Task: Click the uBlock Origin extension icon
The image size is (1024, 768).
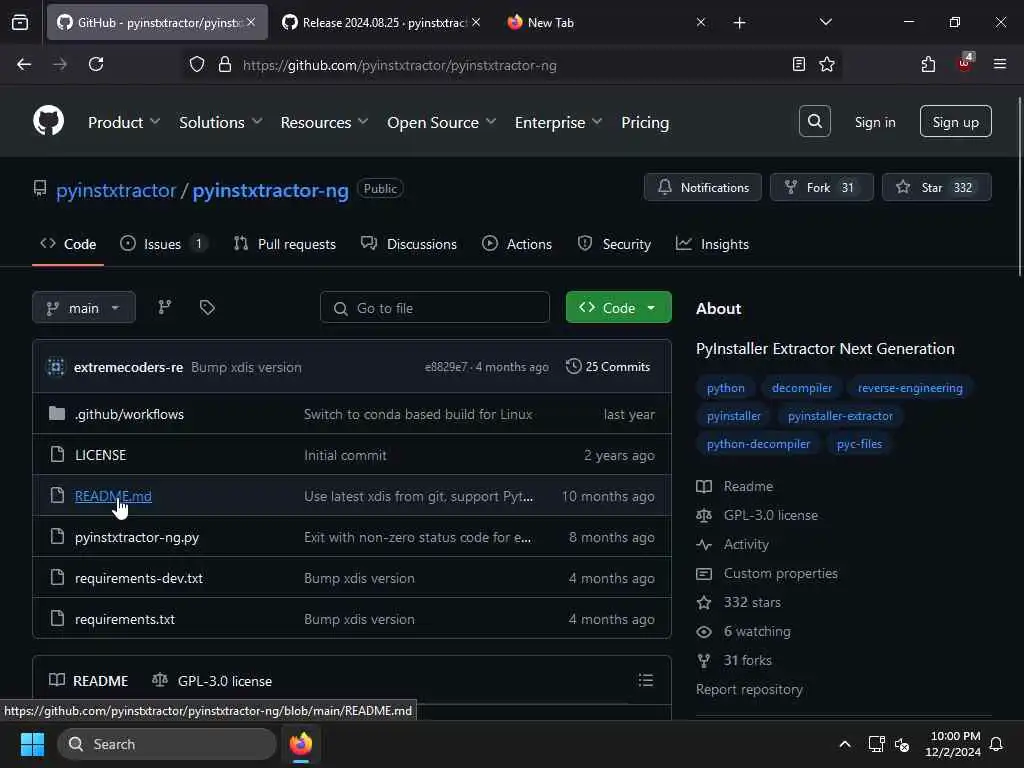Action: click(x=965, y=63)
